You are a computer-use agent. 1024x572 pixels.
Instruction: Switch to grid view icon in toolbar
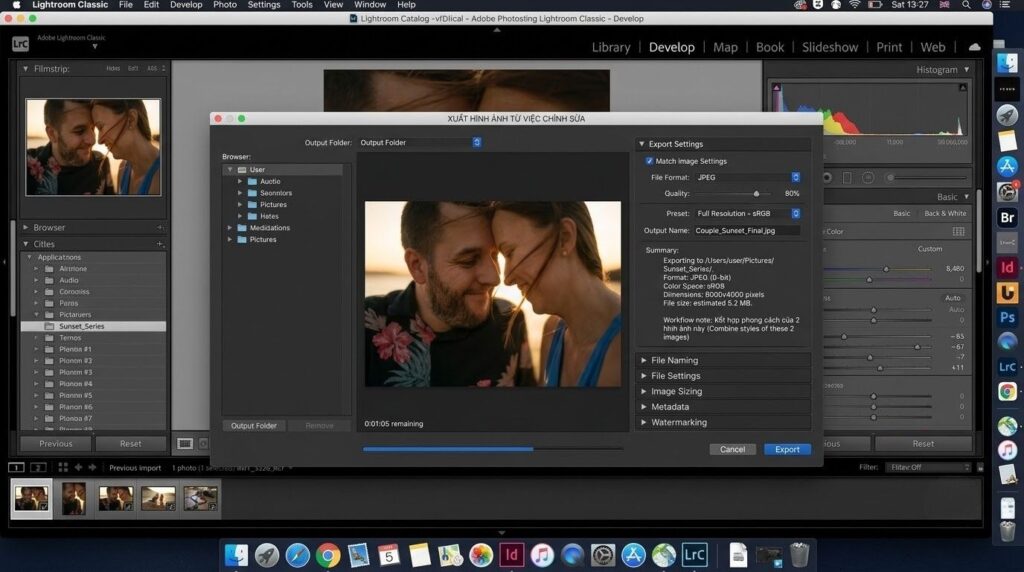(63, 468)
